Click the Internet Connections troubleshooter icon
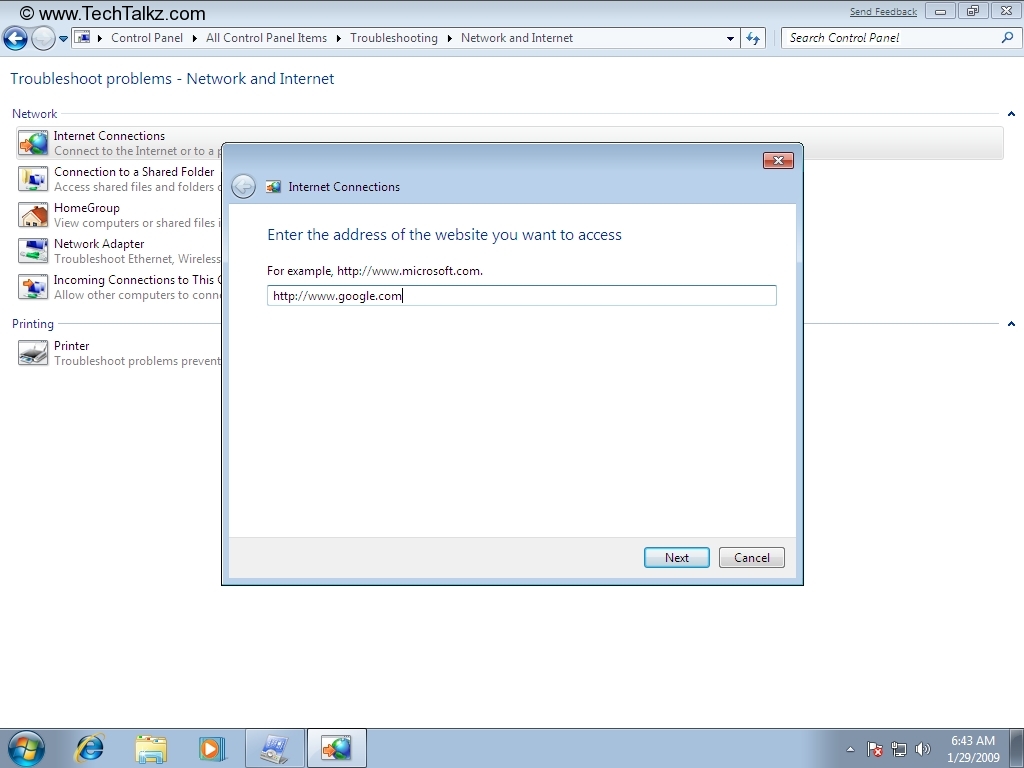1024x768 pixels. point(33,143)
